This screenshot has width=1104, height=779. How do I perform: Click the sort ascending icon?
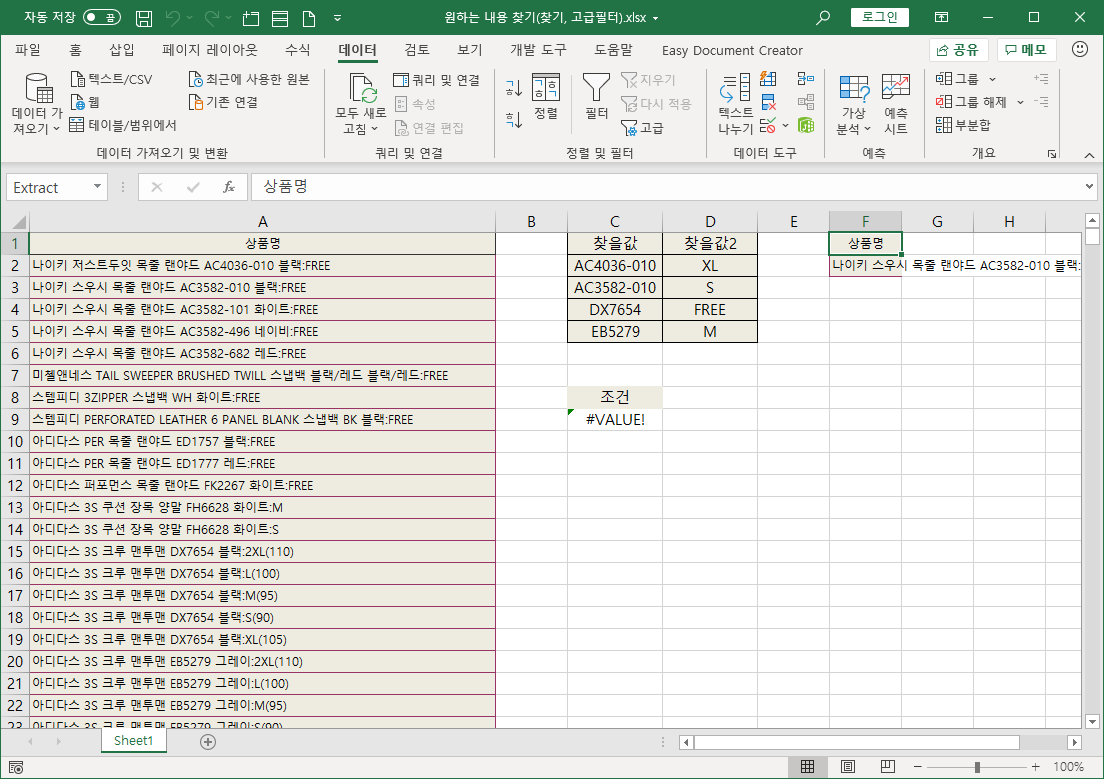click(514, 88)
